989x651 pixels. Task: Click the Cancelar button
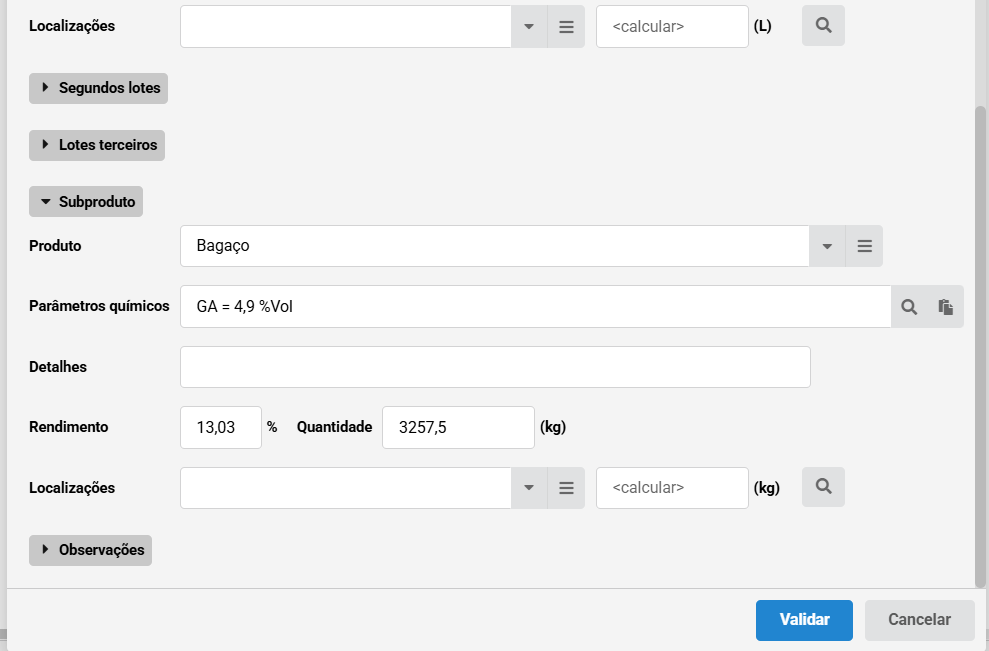click(x=920, y=620)
